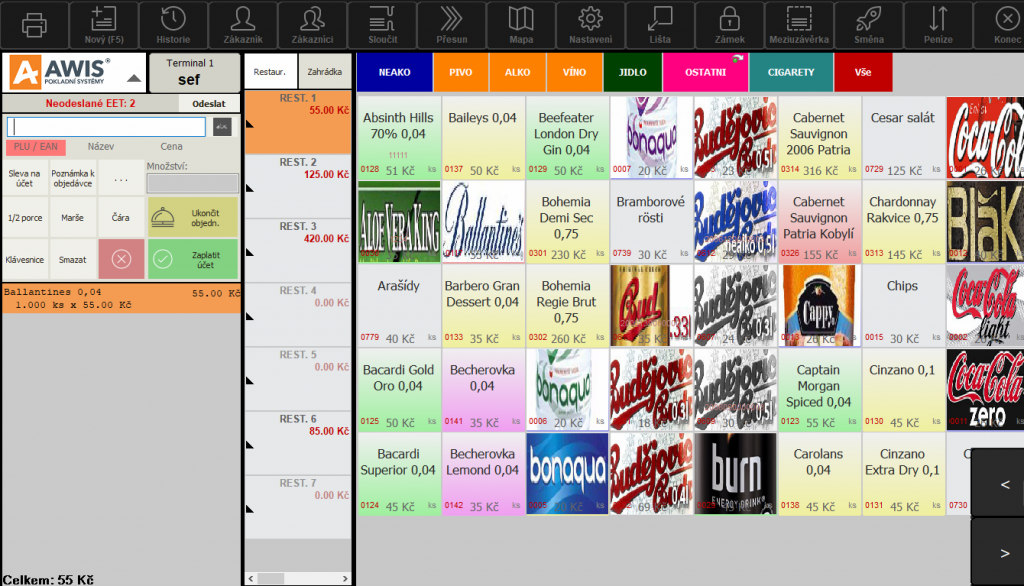The height and width of the screenshot is (586, 1024).
Task: Select Název search mode
Action: tap(101, 147)
